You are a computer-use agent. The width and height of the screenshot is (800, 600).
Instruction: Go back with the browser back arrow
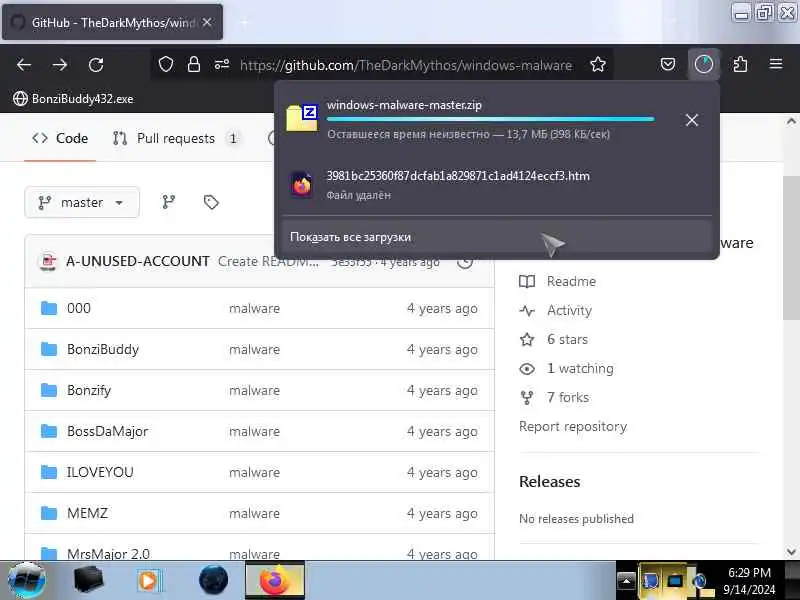tap(24, 65)
